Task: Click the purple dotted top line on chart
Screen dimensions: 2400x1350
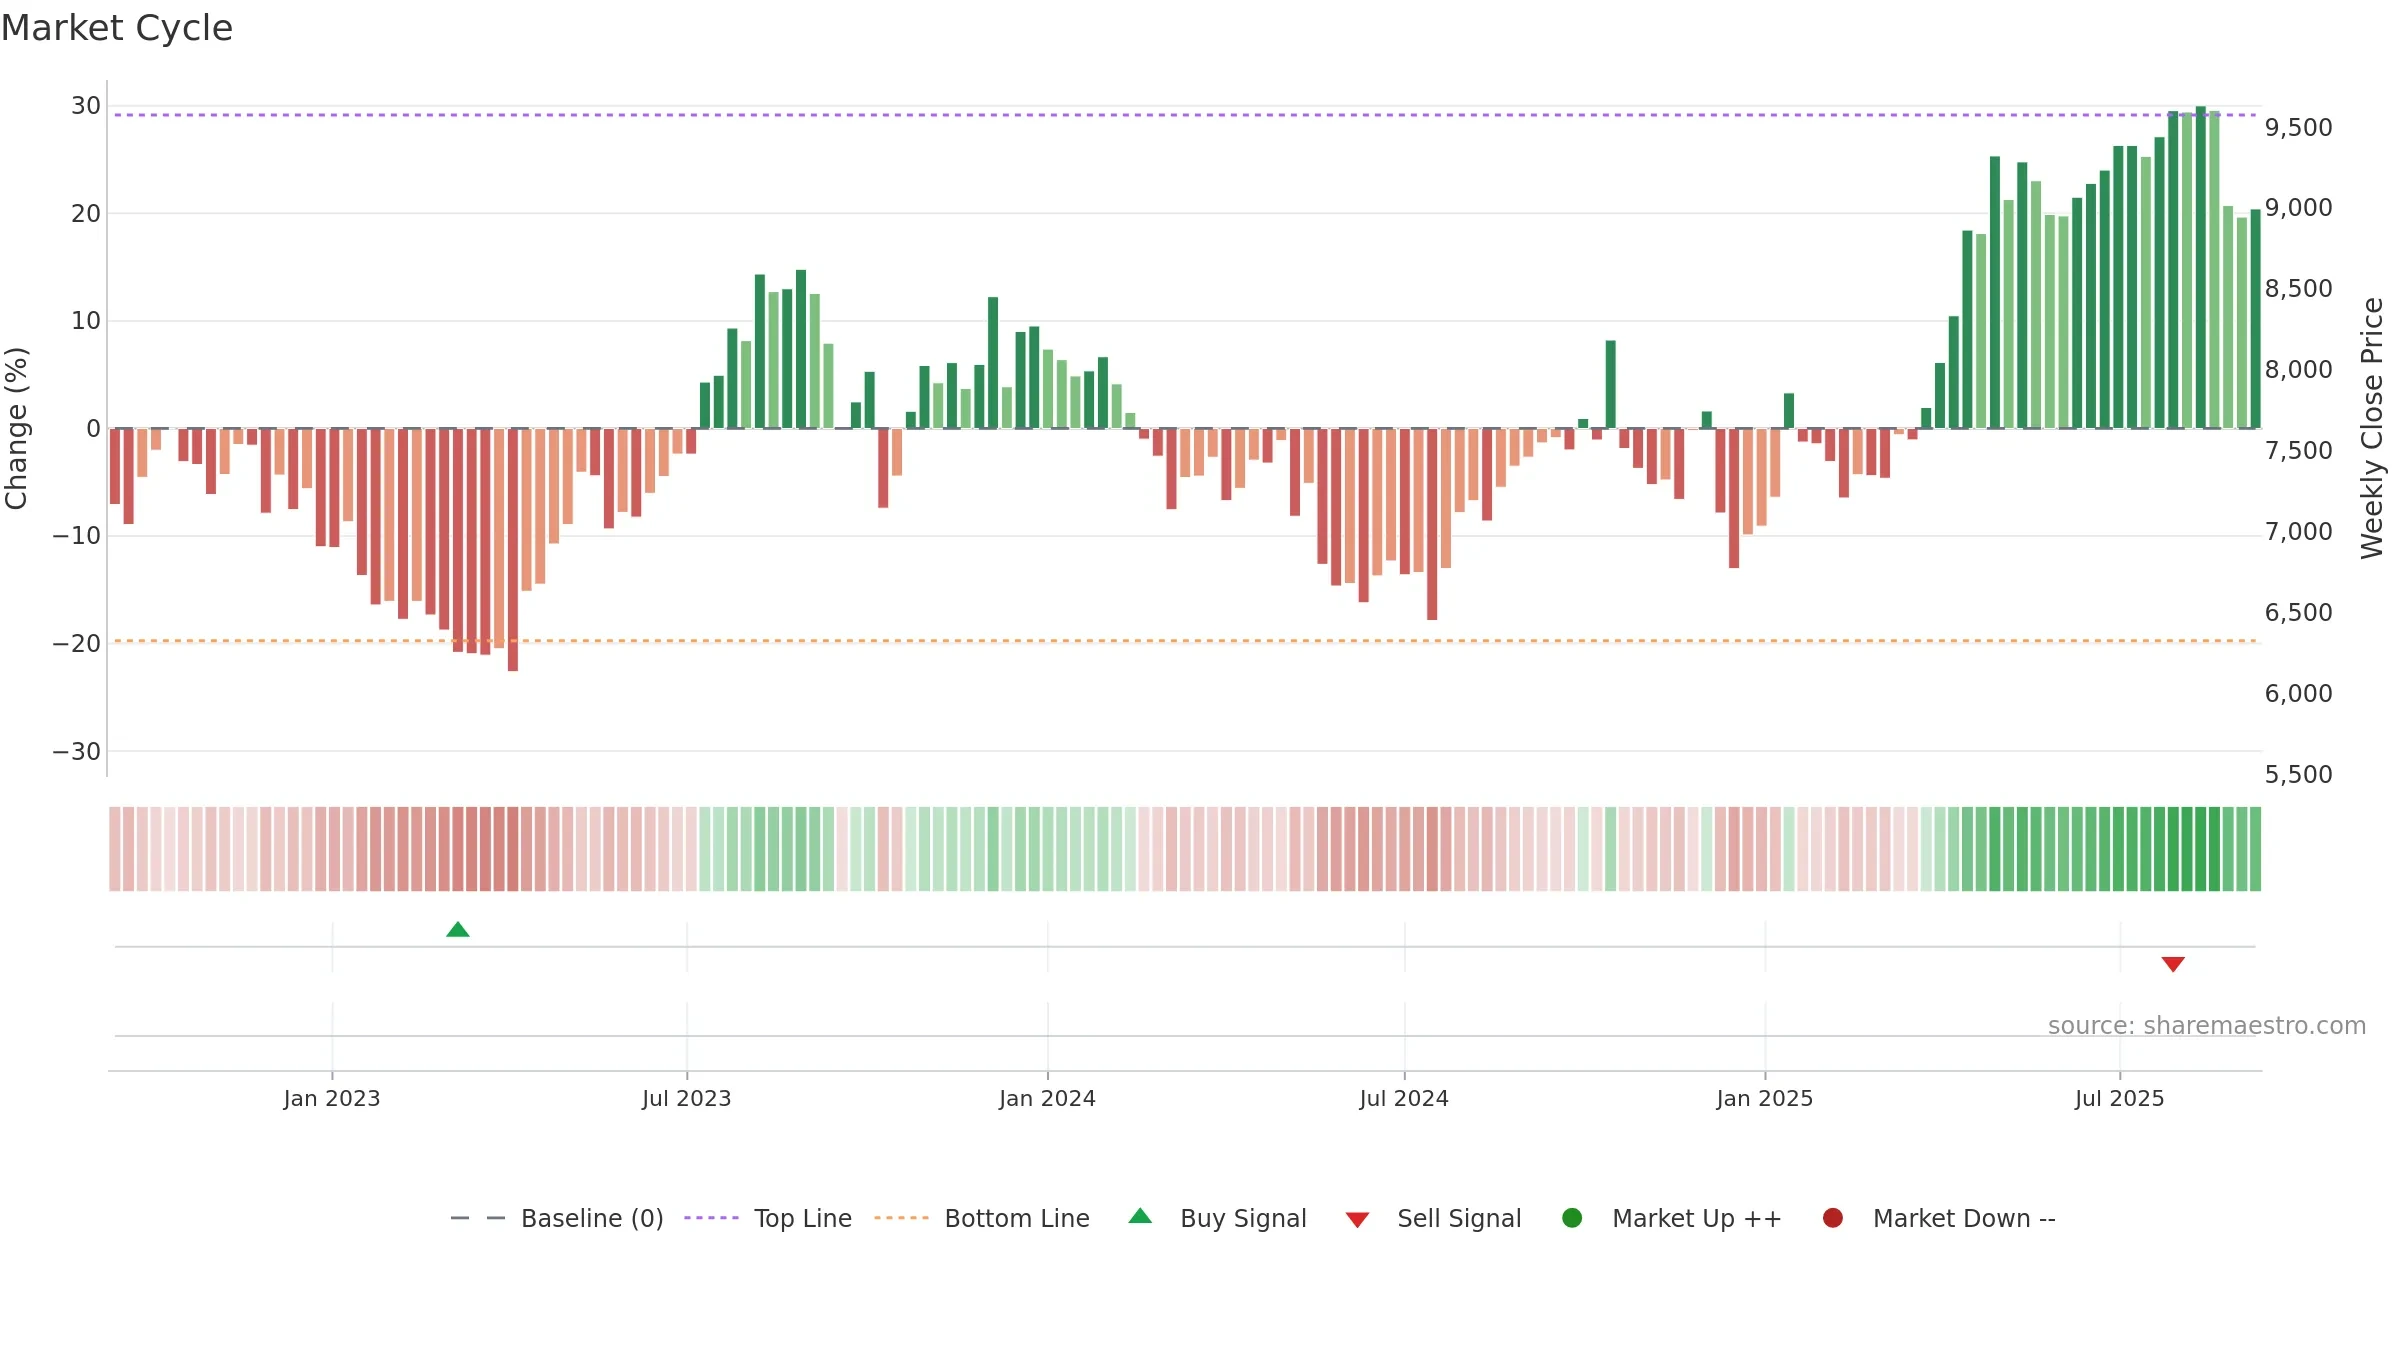Action: [1185, 115]
